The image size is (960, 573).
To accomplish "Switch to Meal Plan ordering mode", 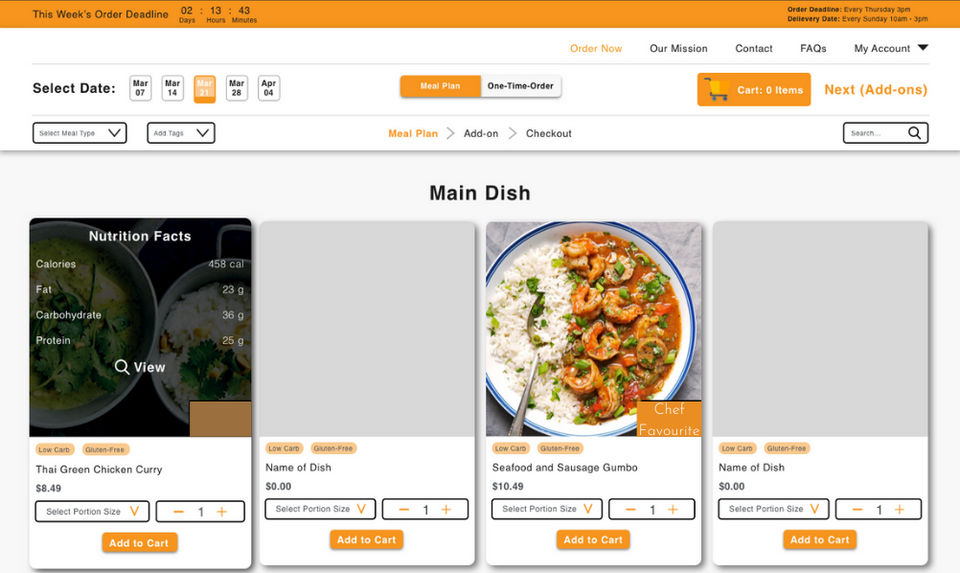I will [x=440, y=86].
